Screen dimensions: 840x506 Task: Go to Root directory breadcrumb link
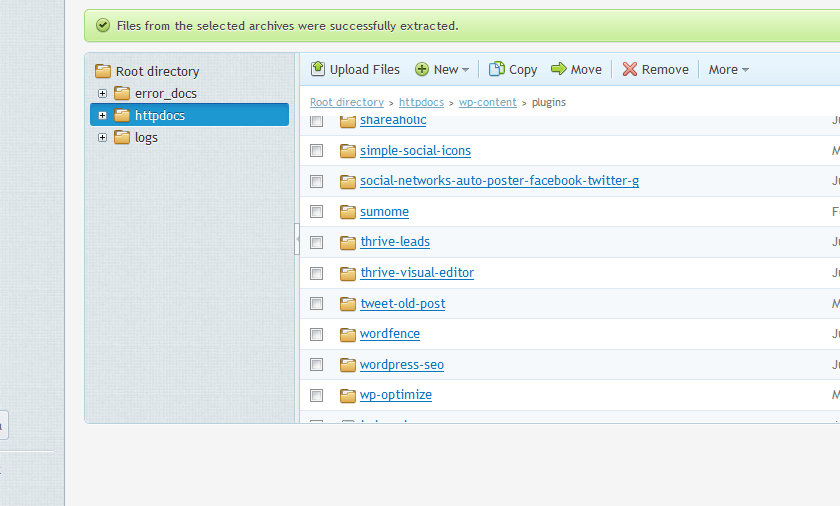tap(347, 102)
